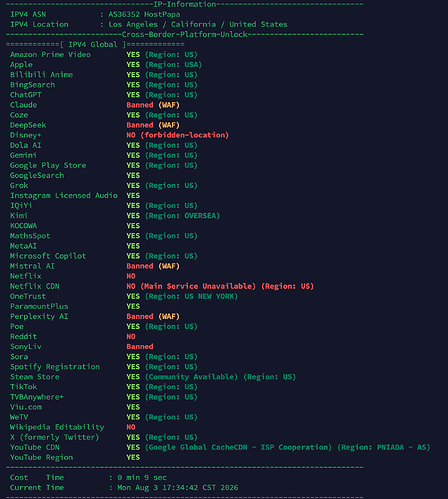
Task: Click the Amazon Prime Video line
Action: 104,55
